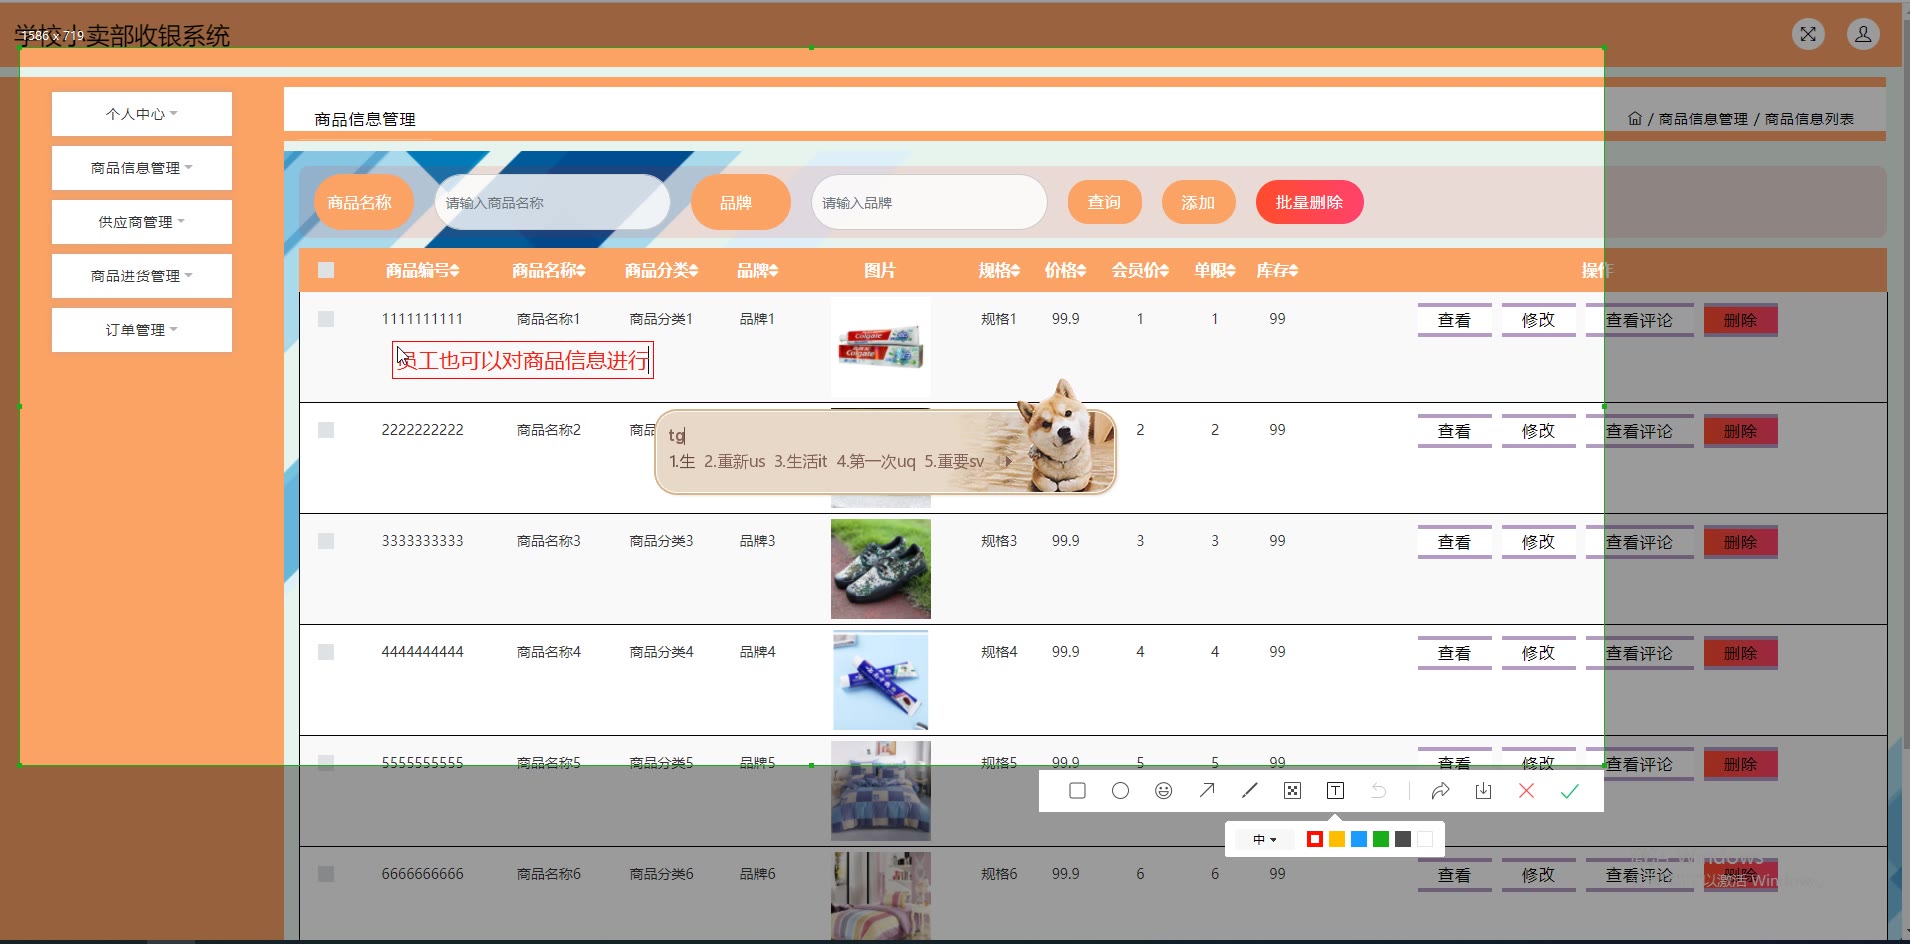Open the user profile icon in header
Image resolution: width=1910 pixels, height=944 pixels.
(1863, 34)
